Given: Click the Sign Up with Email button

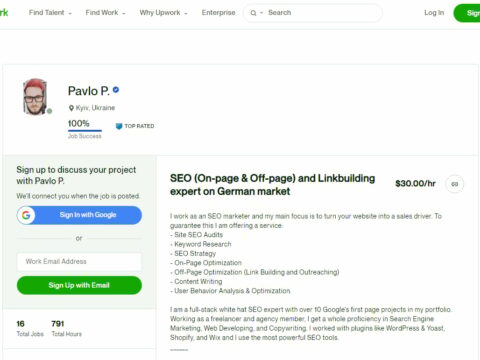Looking at the screenshot, I should point(79,285).
